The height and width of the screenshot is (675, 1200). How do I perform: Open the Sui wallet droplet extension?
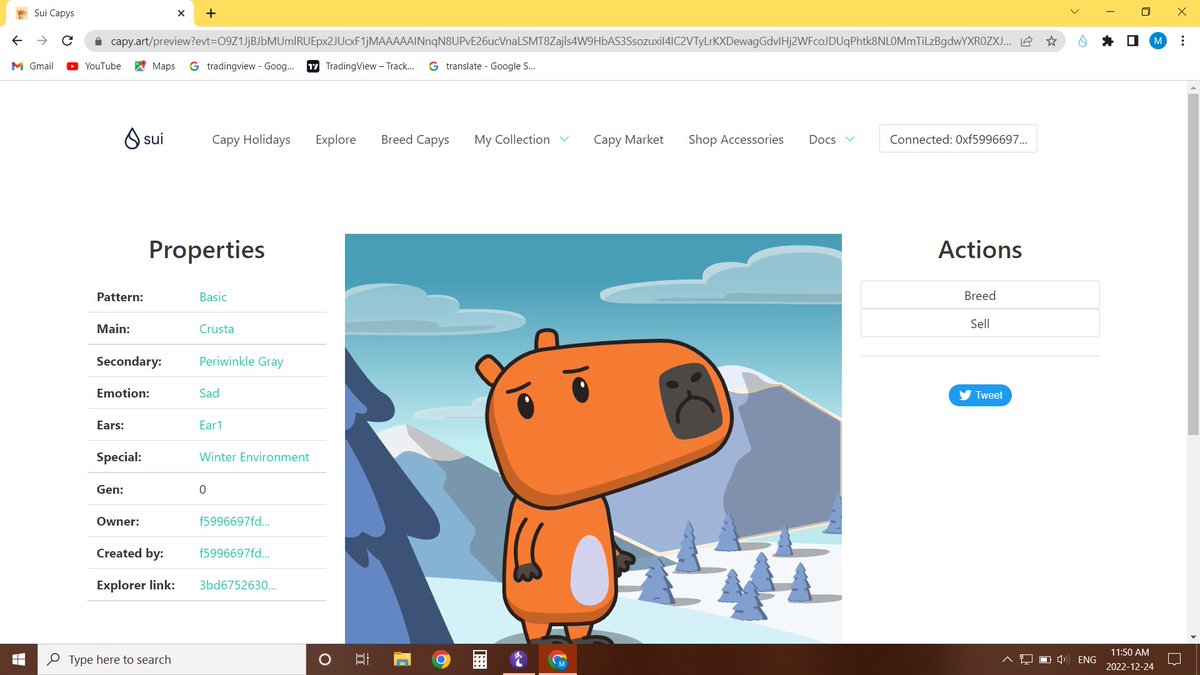pyautogui.click(x=1083, y=41)
